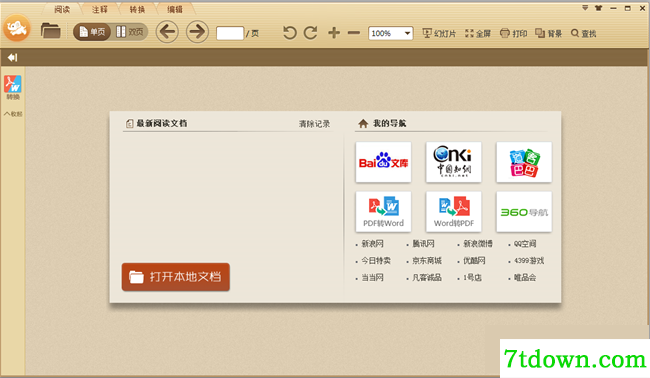
Task: Open the 注释 tab
Action: click(99, 9)
